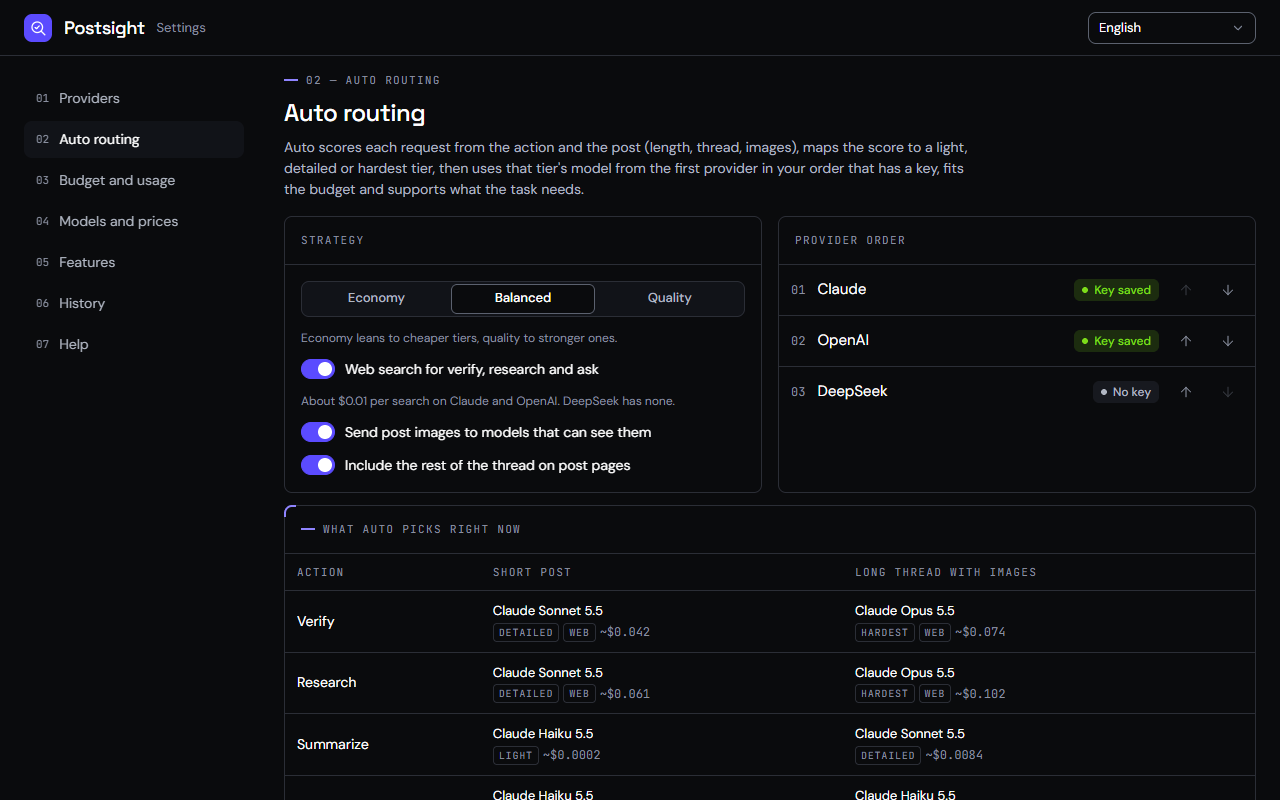Open the Providers settings section
The width and height of the screenshot is (1280, 800).
click(x=134, y=98)
